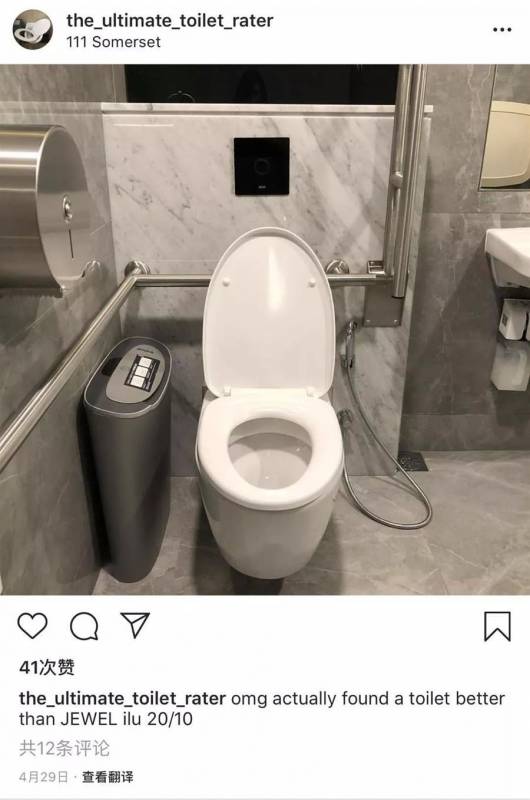Like the post with the heart icon
Image resolution: width=530 pixels, height=800 pixels.
32,626
